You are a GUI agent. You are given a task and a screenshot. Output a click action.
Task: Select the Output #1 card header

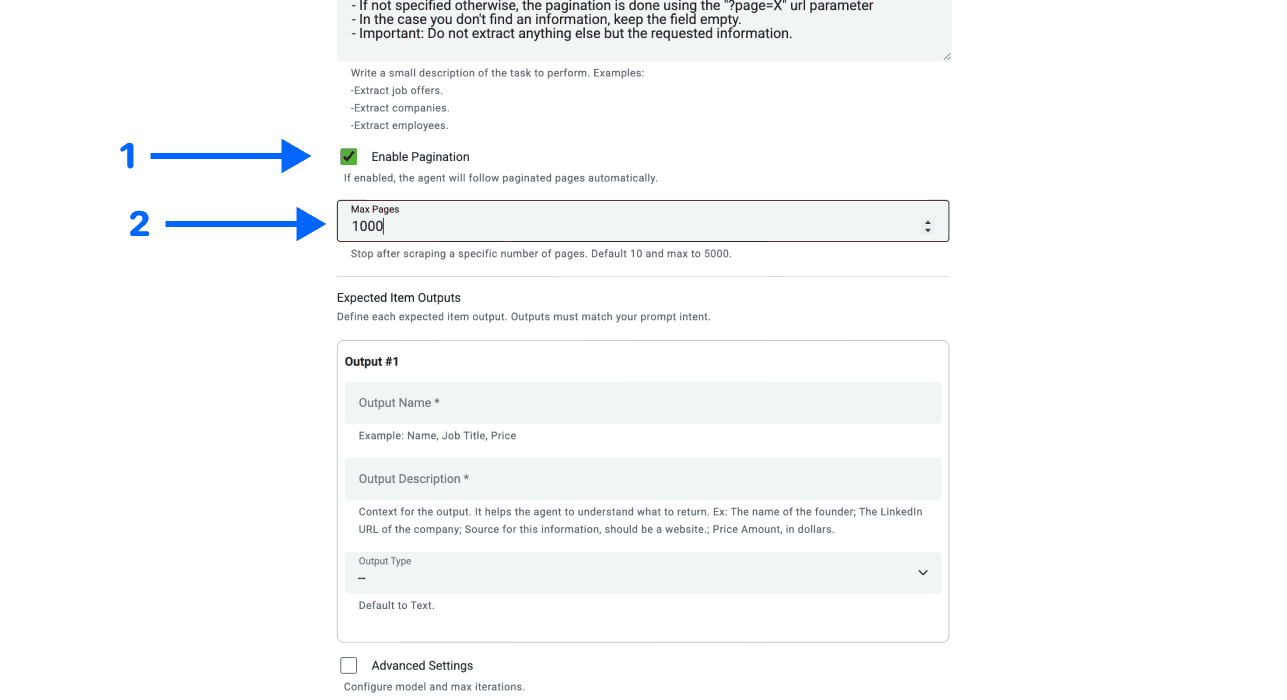pos(371,361)
